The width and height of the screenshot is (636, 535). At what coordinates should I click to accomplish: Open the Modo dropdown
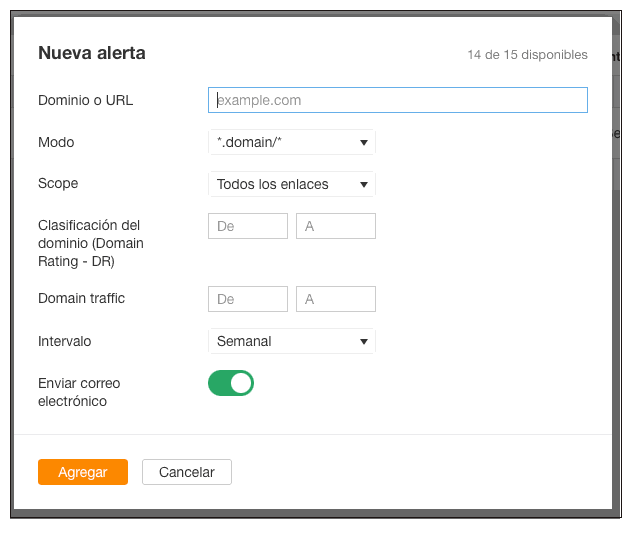[291, 143]
